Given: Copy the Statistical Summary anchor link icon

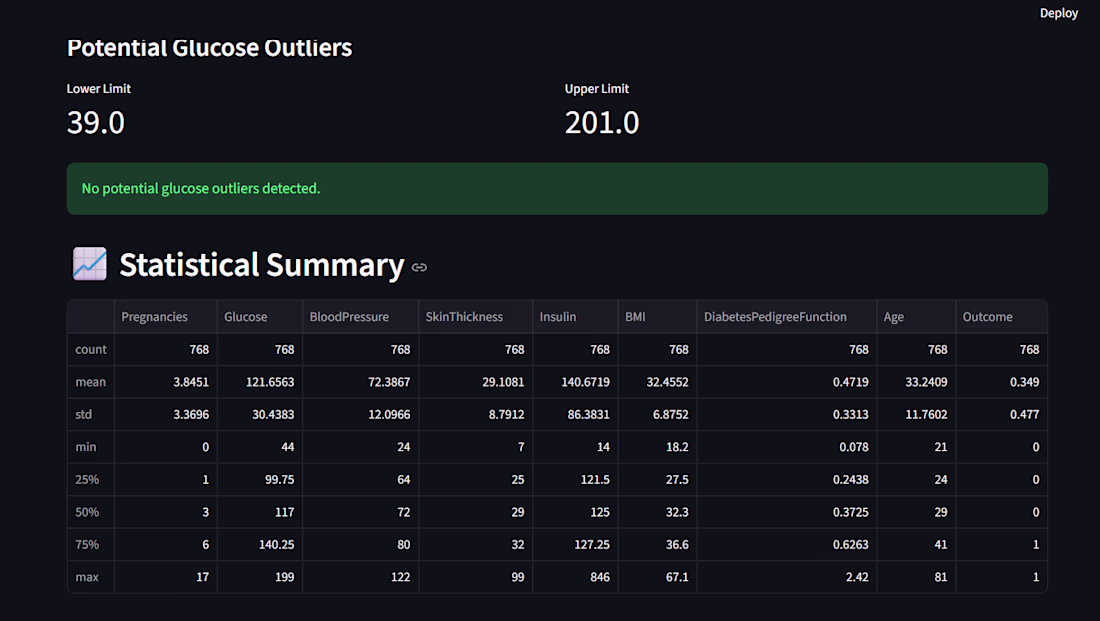Looking at the screenshot, I should (x=420, y=267).
